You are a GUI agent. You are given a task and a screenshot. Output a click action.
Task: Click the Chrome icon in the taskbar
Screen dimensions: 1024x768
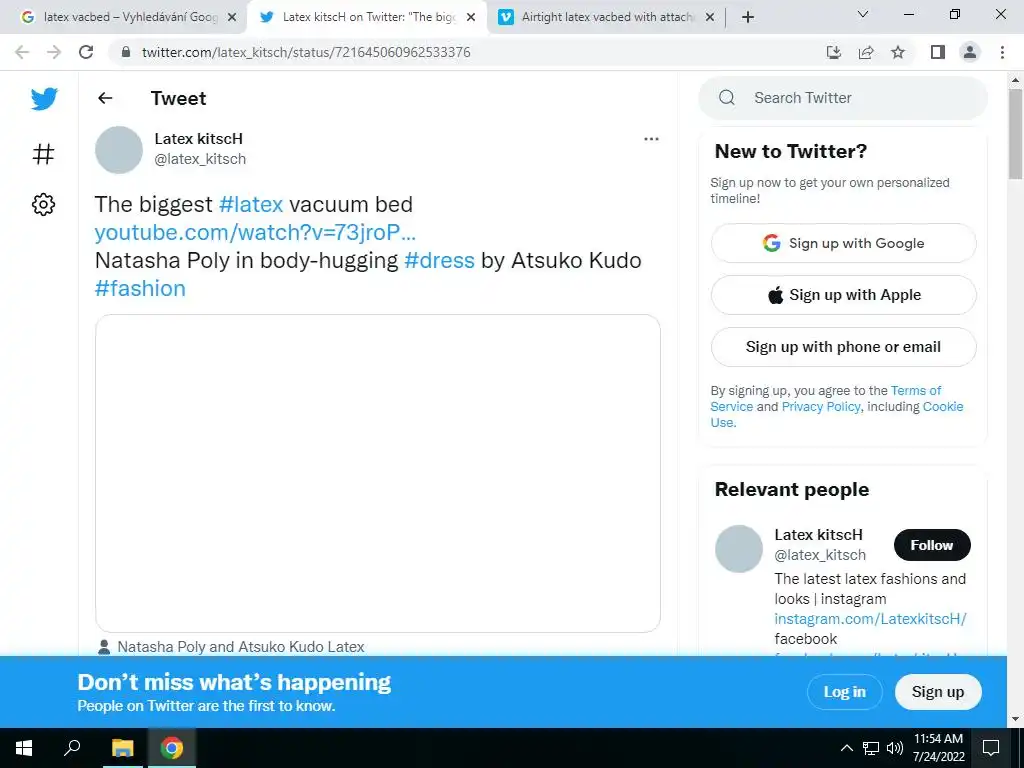[172, 748]
